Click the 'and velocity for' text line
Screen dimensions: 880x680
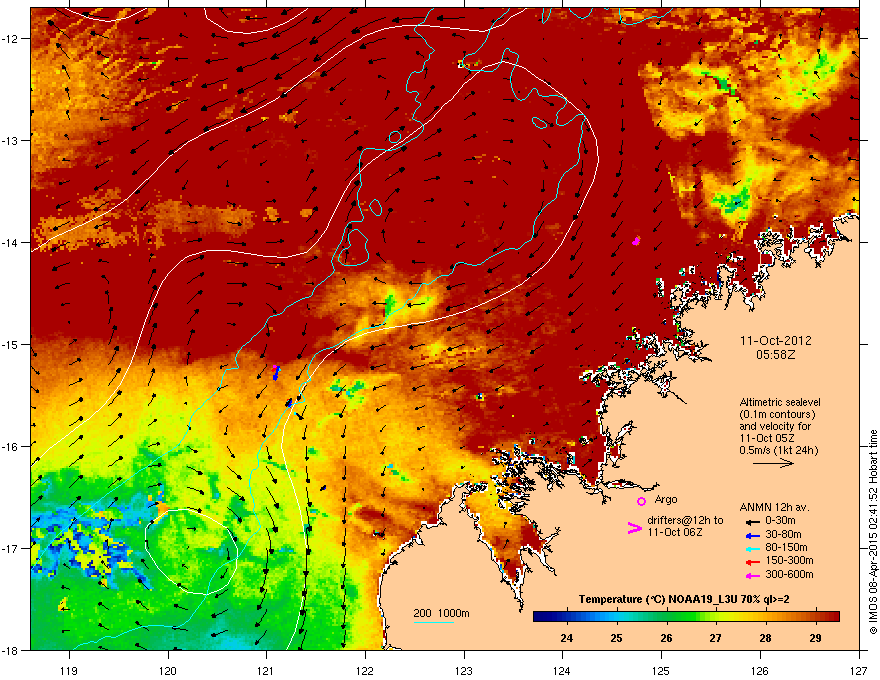coord(775,426)
